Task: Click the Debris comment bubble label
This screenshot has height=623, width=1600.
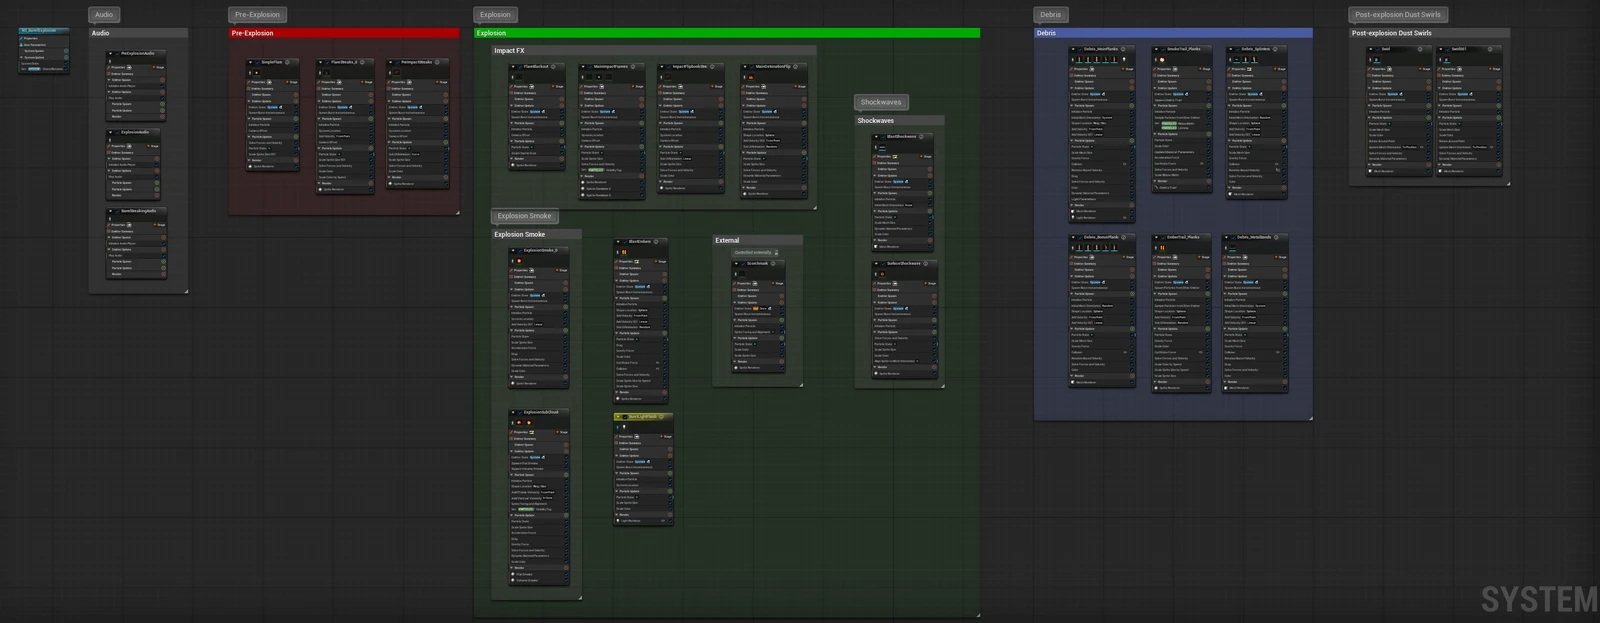Action: (x=1050, y=15)
